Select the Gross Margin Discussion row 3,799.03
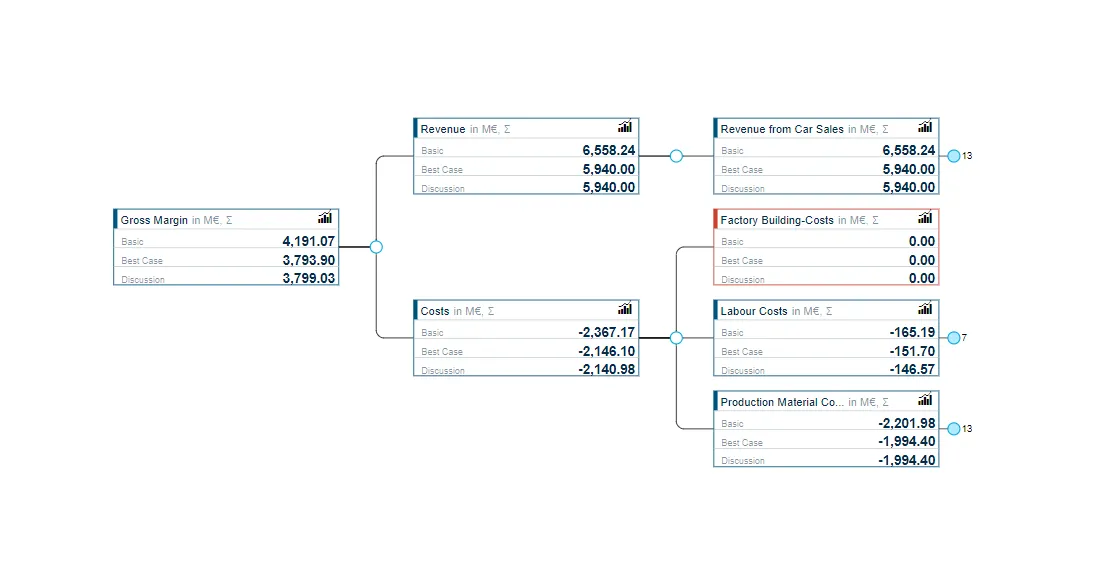1094x586 pixels. point(226,278)
